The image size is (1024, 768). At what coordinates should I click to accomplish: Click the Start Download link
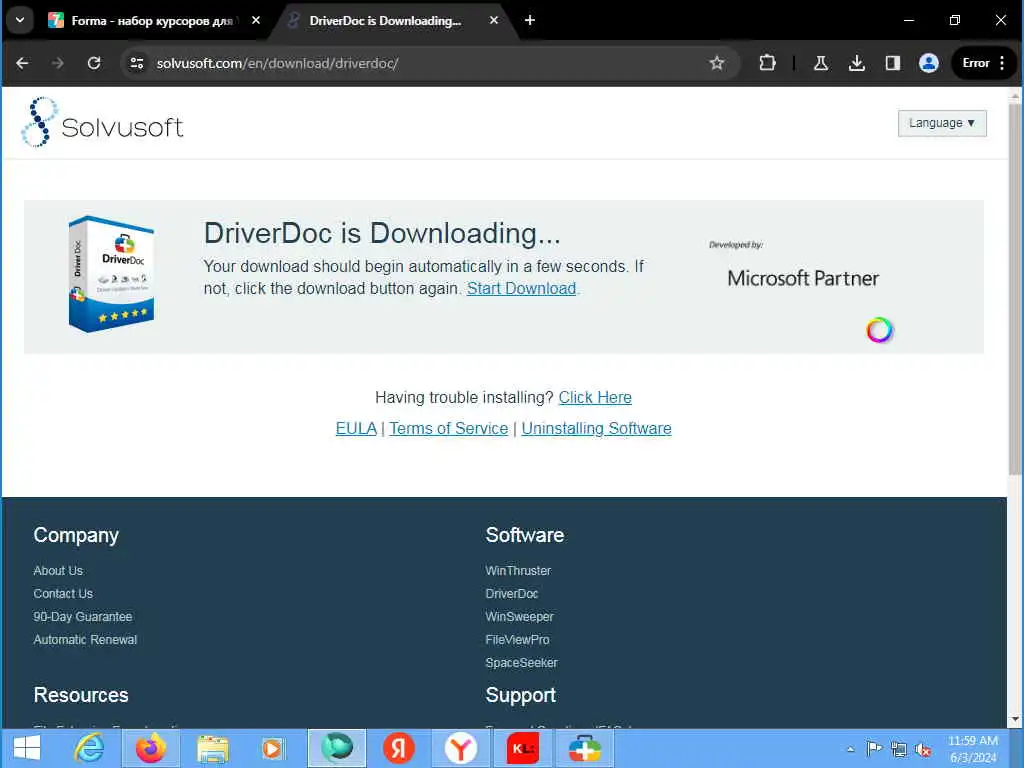(x=521, y=289)
